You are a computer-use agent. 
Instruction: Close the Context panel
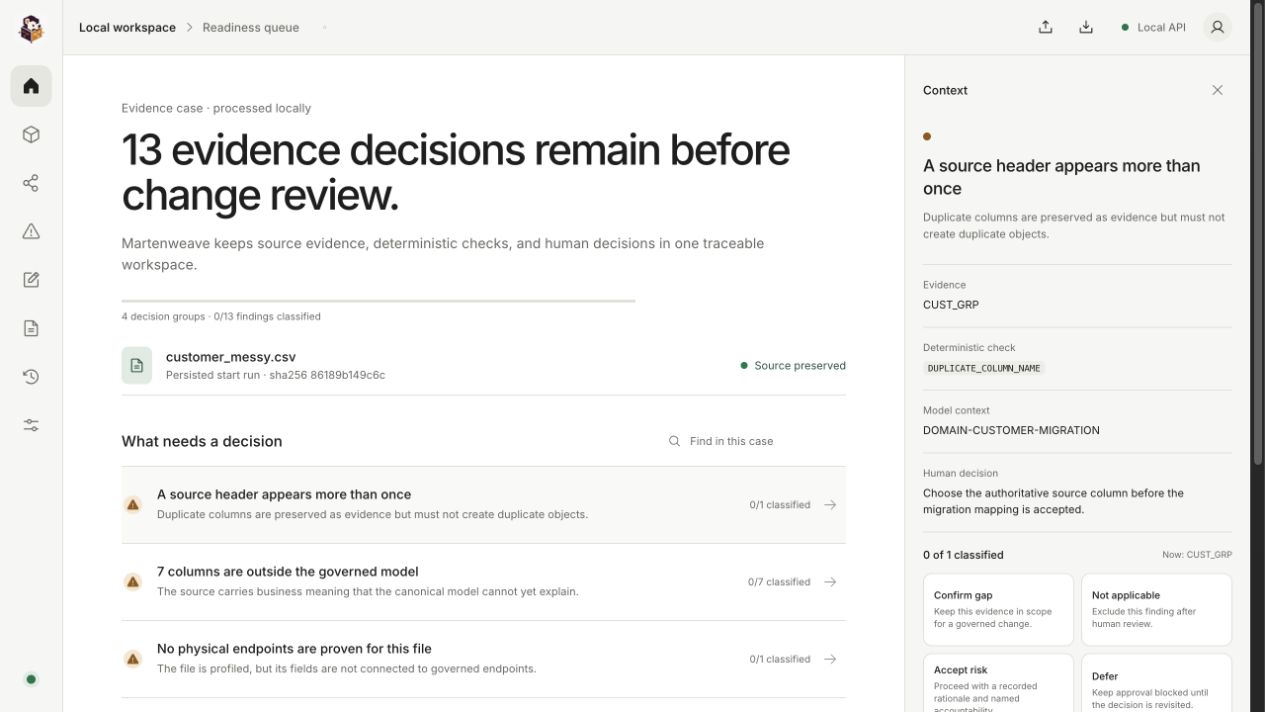[x=1217, y=90]
